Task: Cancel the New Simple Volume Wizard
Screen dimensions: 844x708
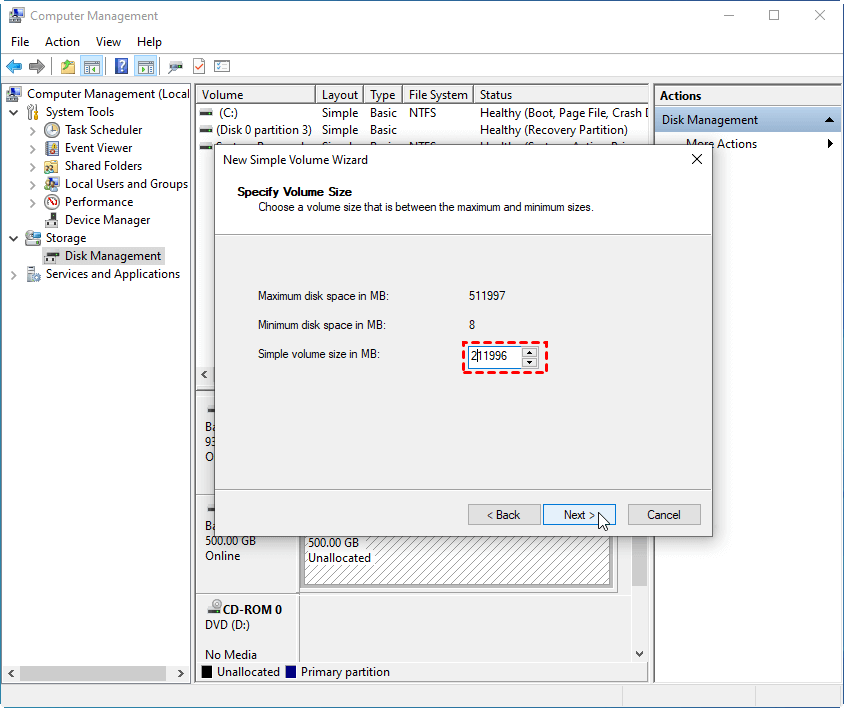Action: (664, 515)
